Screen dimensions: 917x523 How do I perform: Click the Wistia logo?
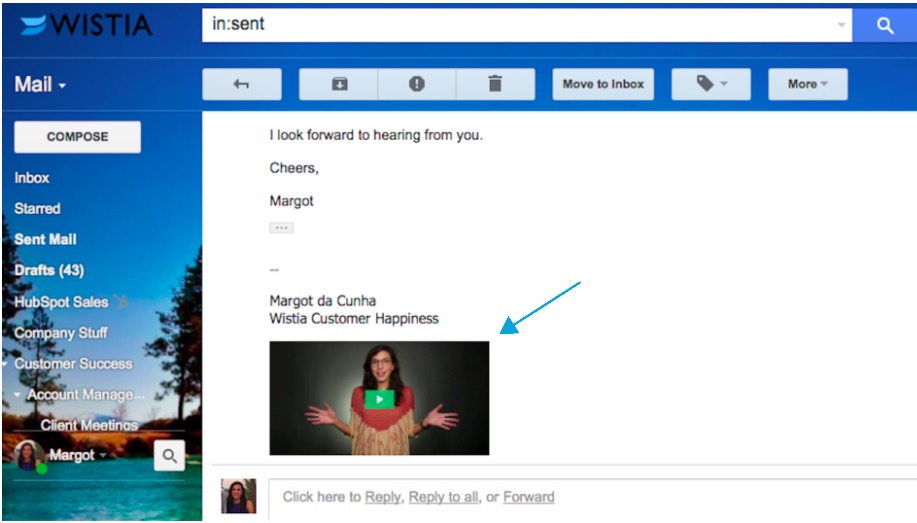coord(87,25)
